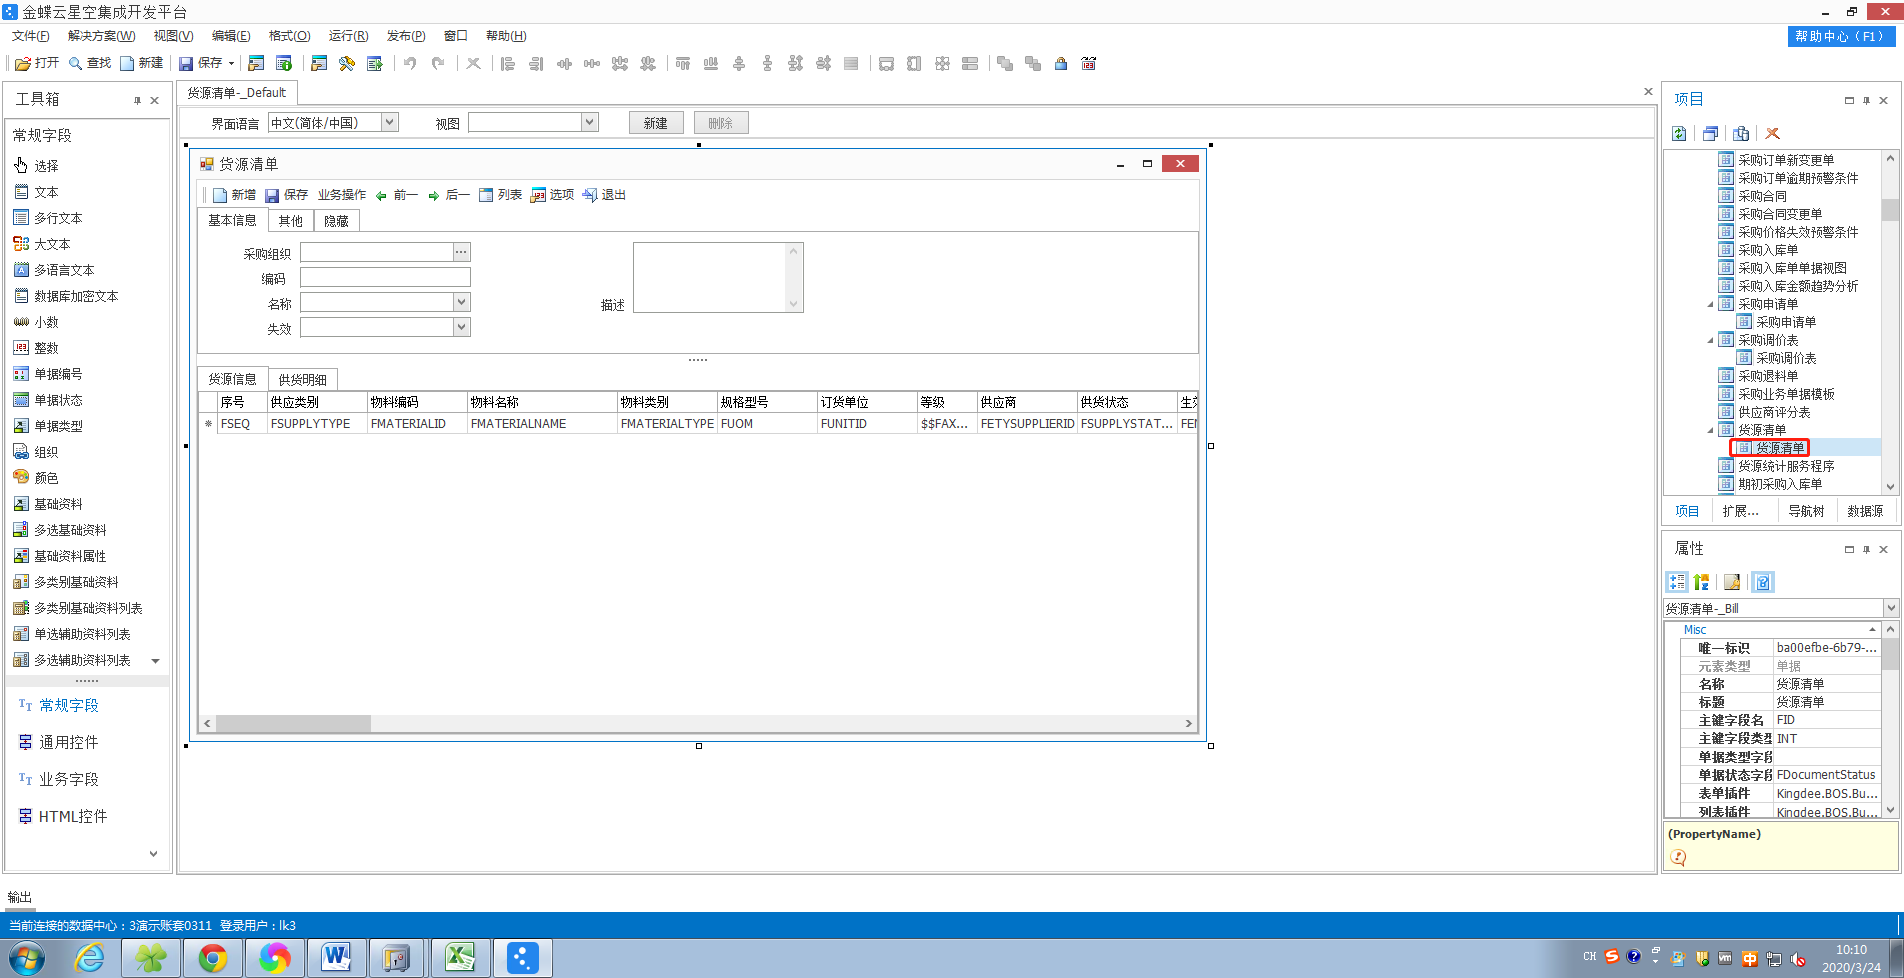Screen dimensions: 1904x978
Task: Open the 名称 dropdown in form
Action: pyautogui.click(x=461, y=302)
